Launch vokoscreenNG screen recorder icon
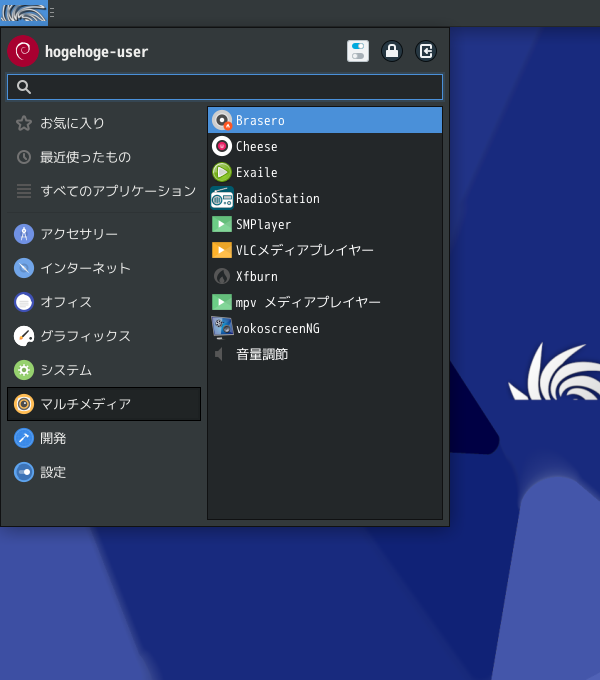 coord(222,328)
